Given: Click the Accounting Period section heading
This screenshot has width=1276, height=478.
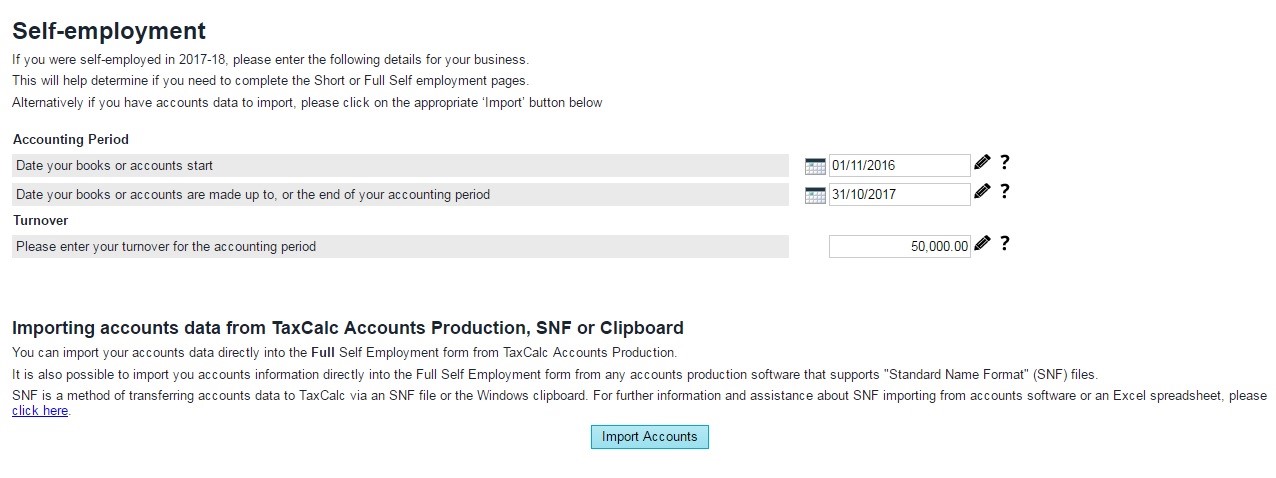Looking at the screenshot, I should 71,140.
